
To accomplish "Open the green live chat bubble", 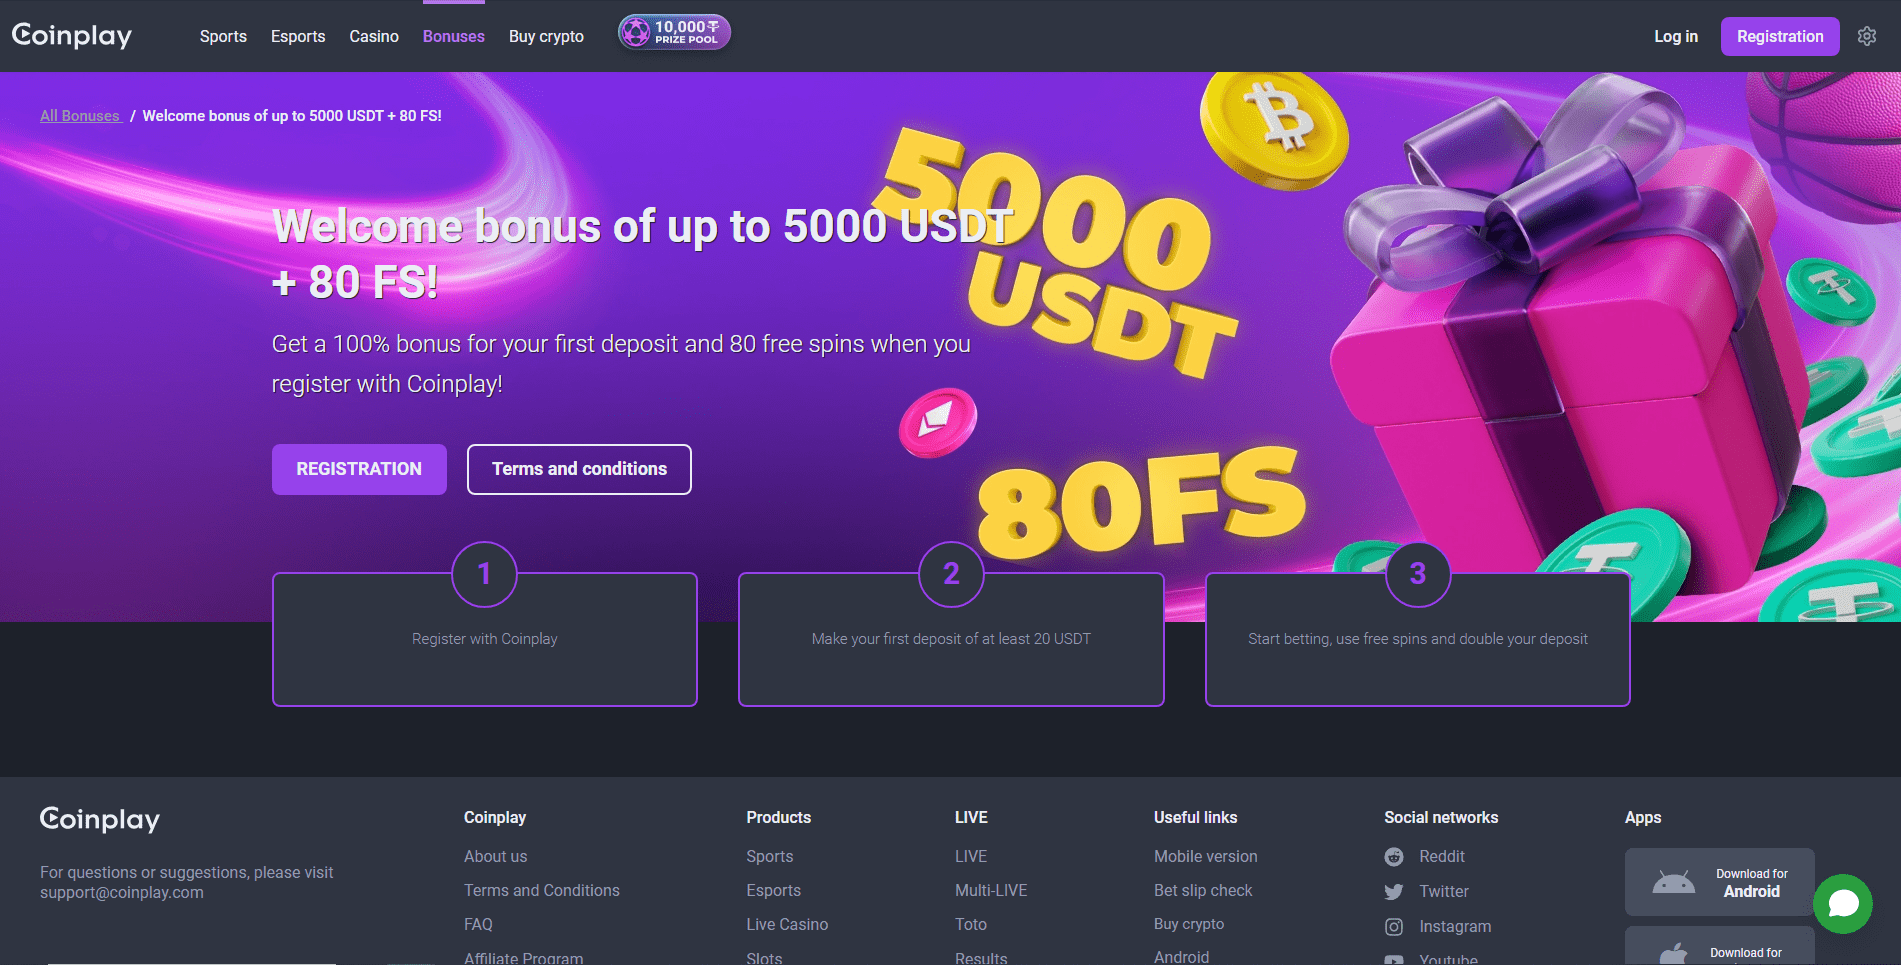I will (1843, 904).
